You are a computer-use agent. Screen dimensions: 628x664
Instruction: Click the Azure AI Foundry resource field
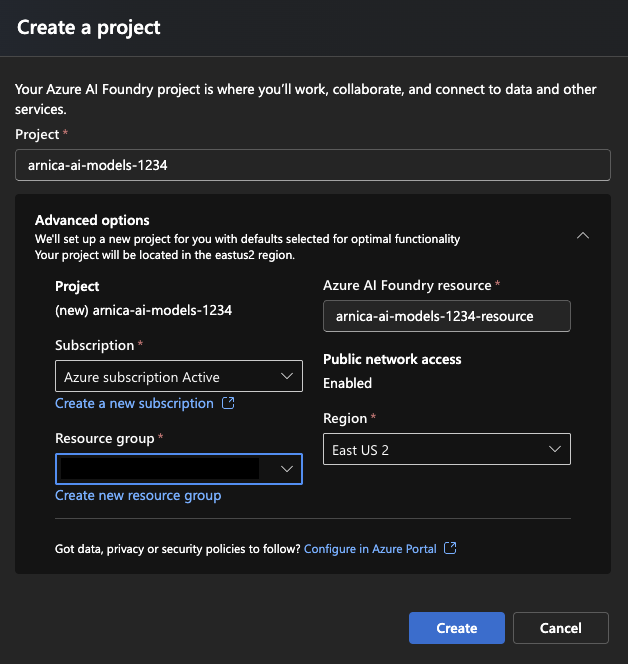coord(446,316)
